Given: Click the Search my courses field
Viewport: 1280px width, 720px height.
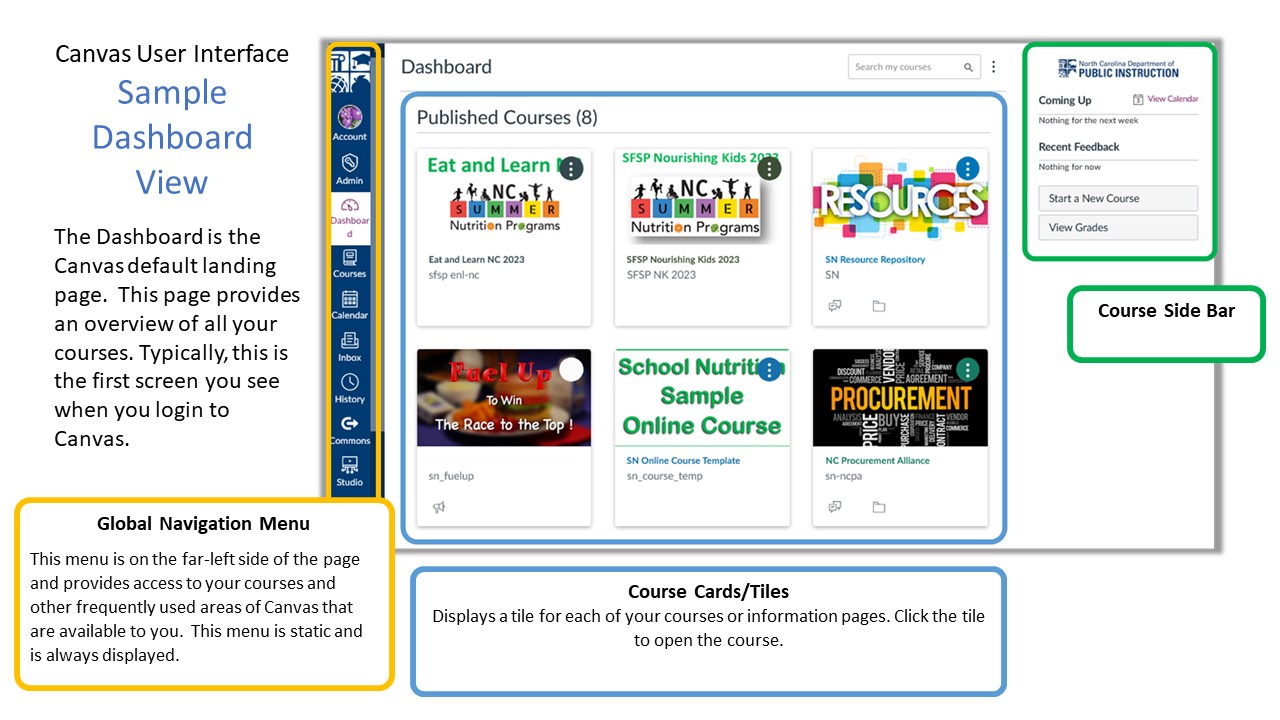Looking at the screenshot, I should 906,67.
